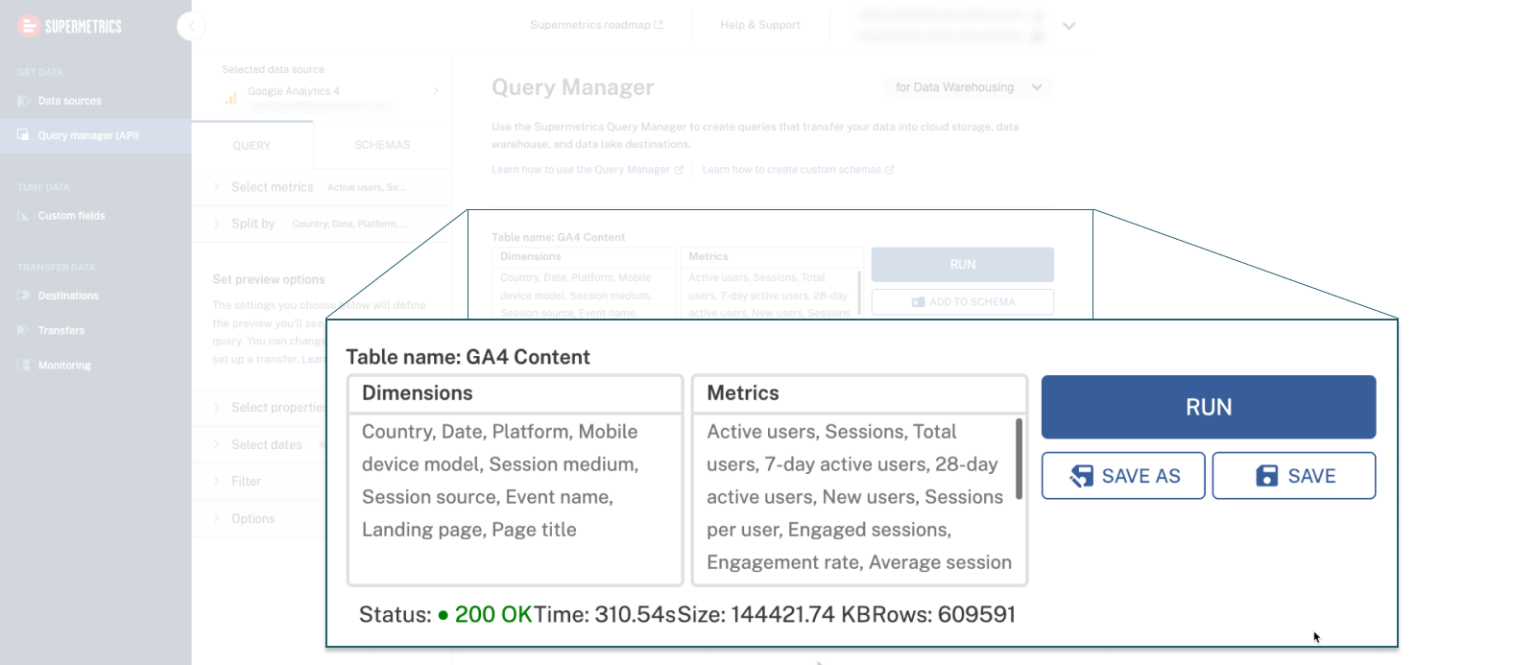
Task: Open 'Learn how to use the Query Manager'
Action: [582, 169]
